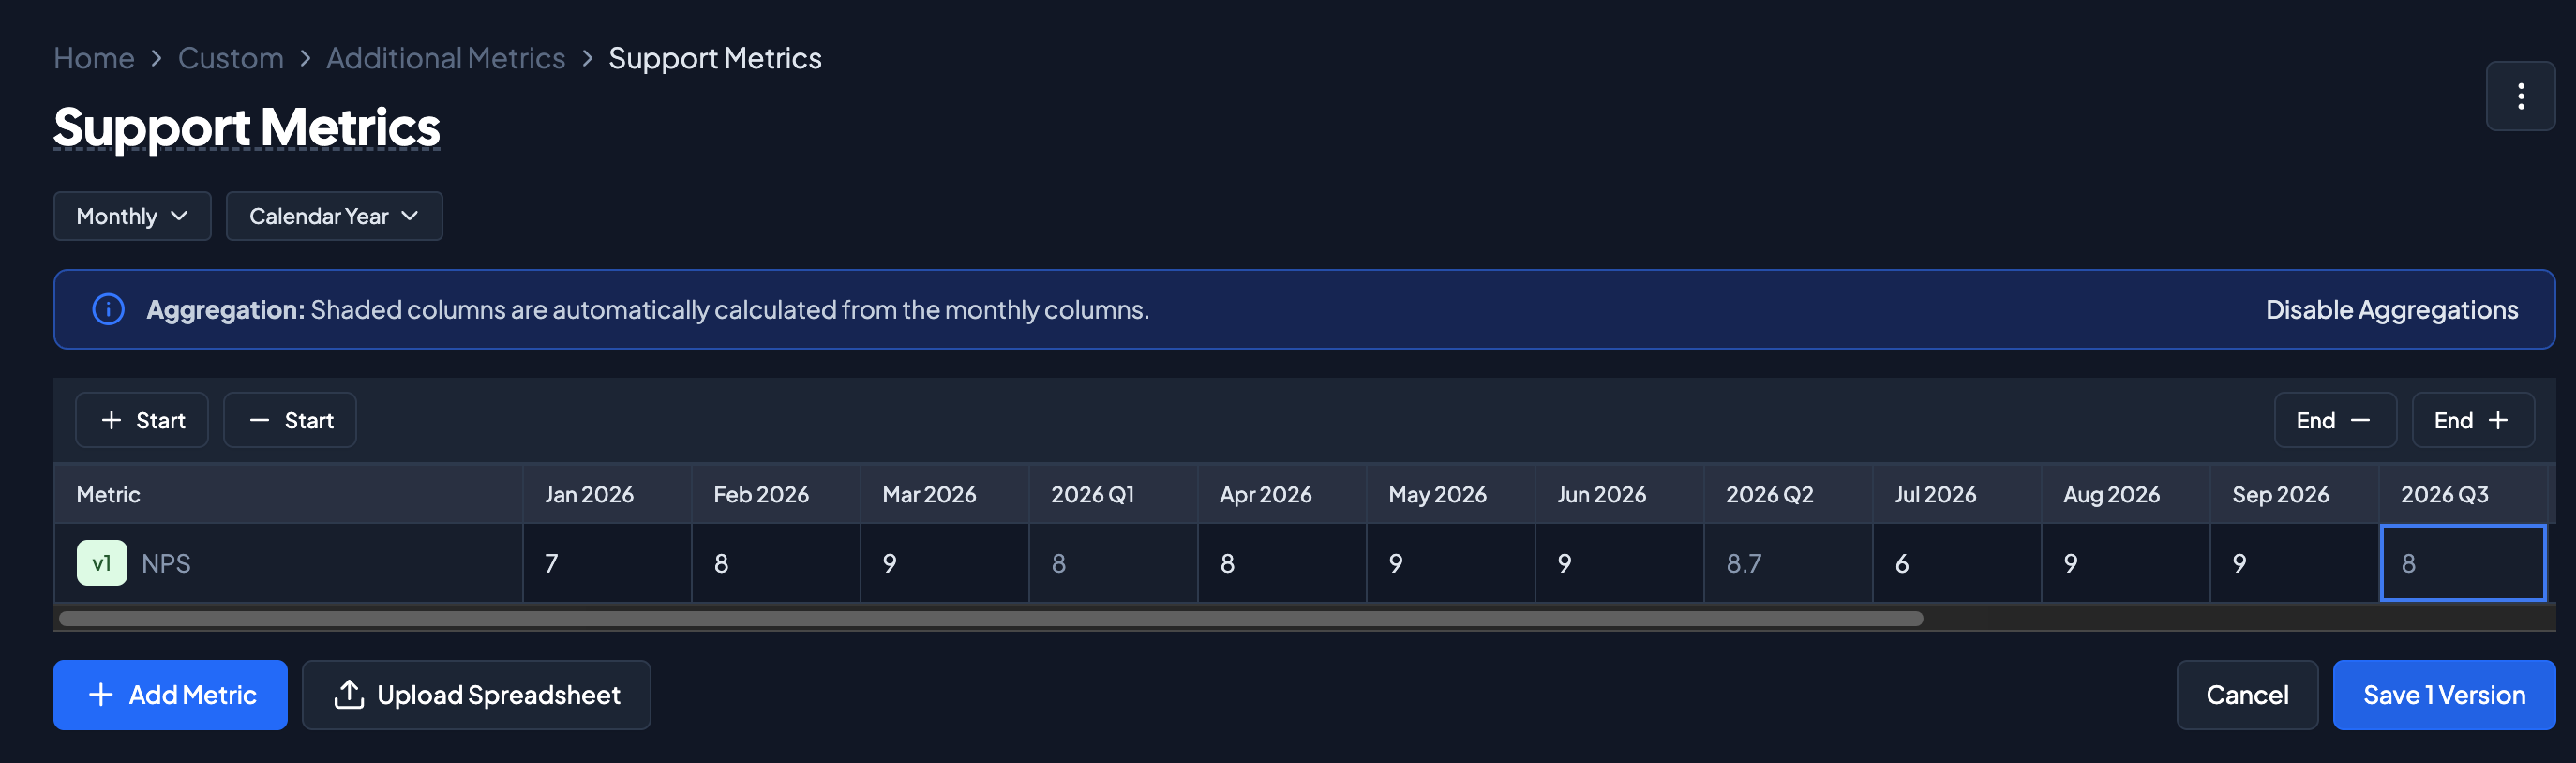Click the aggregation info circle icon
Image resolution: width=2576 pixels, height=763 pixels.
[x=108, y=309]
